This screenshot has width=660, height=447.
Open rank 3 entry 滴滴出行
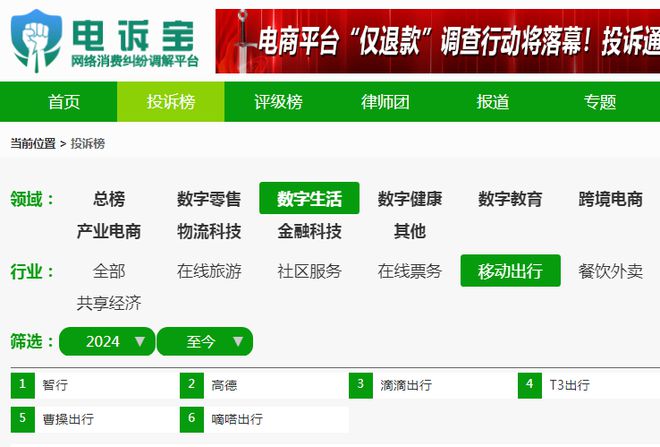point(433,385)
